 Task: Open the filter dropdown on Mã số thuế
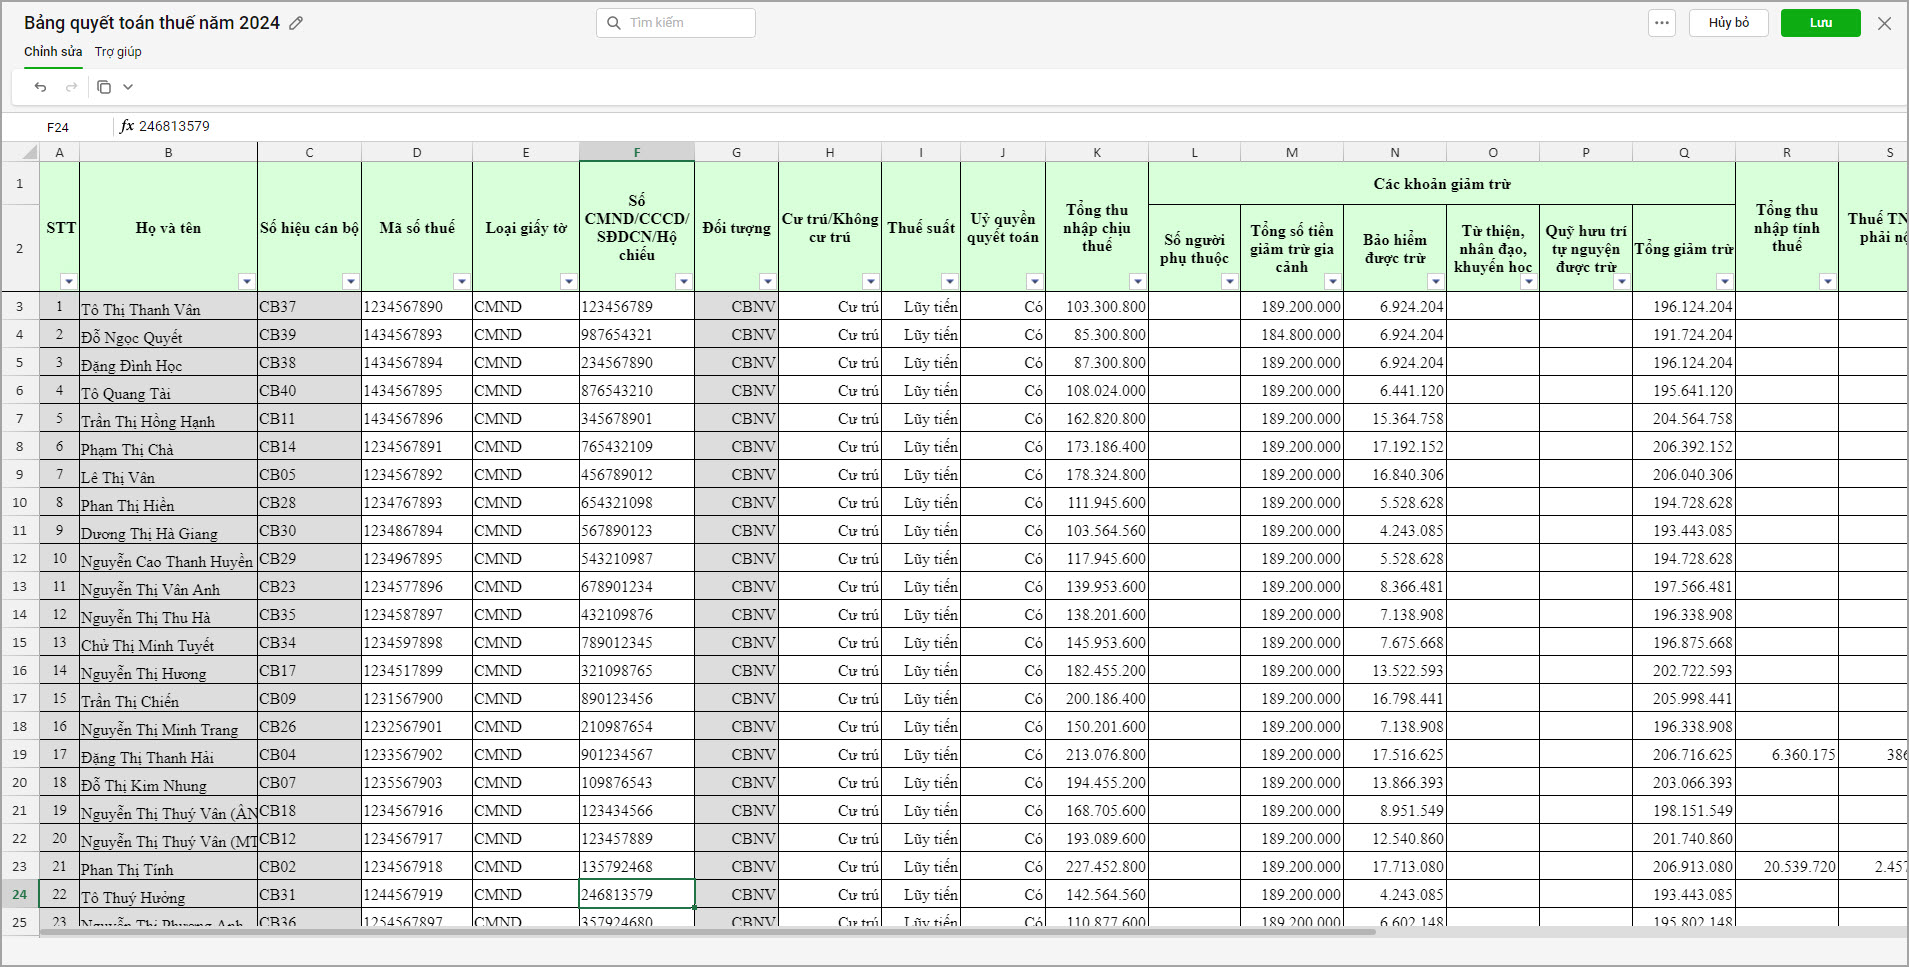click(461, 282)
